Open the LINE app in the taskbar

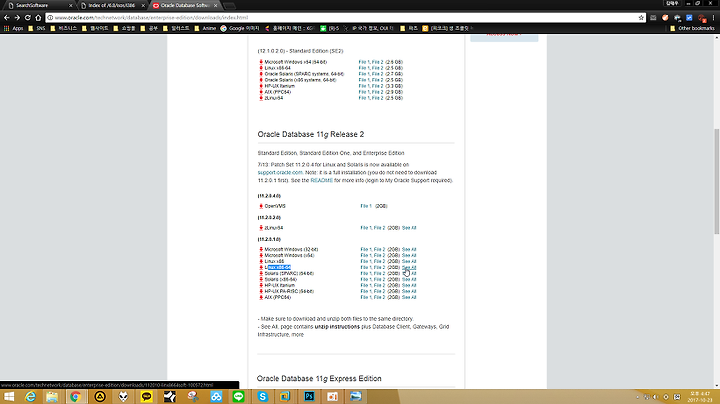[238, 397]
